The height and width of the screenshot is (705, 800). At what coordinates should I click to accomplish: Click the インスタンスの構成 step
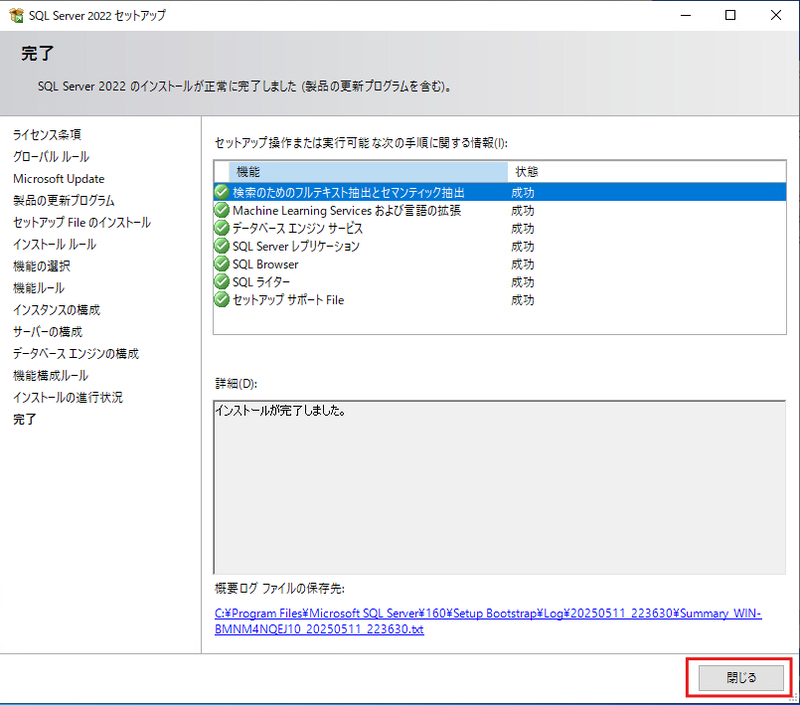point(57,310)
